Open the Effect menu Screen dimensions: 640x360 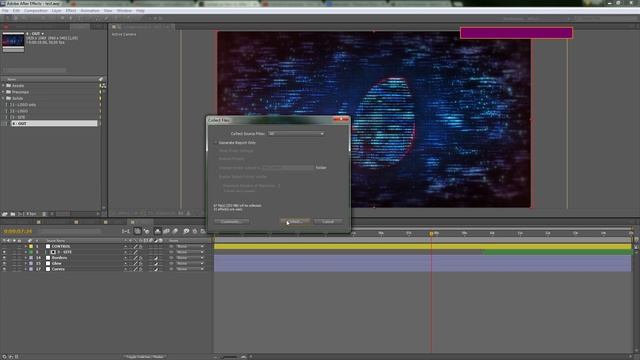coord(71,11)
